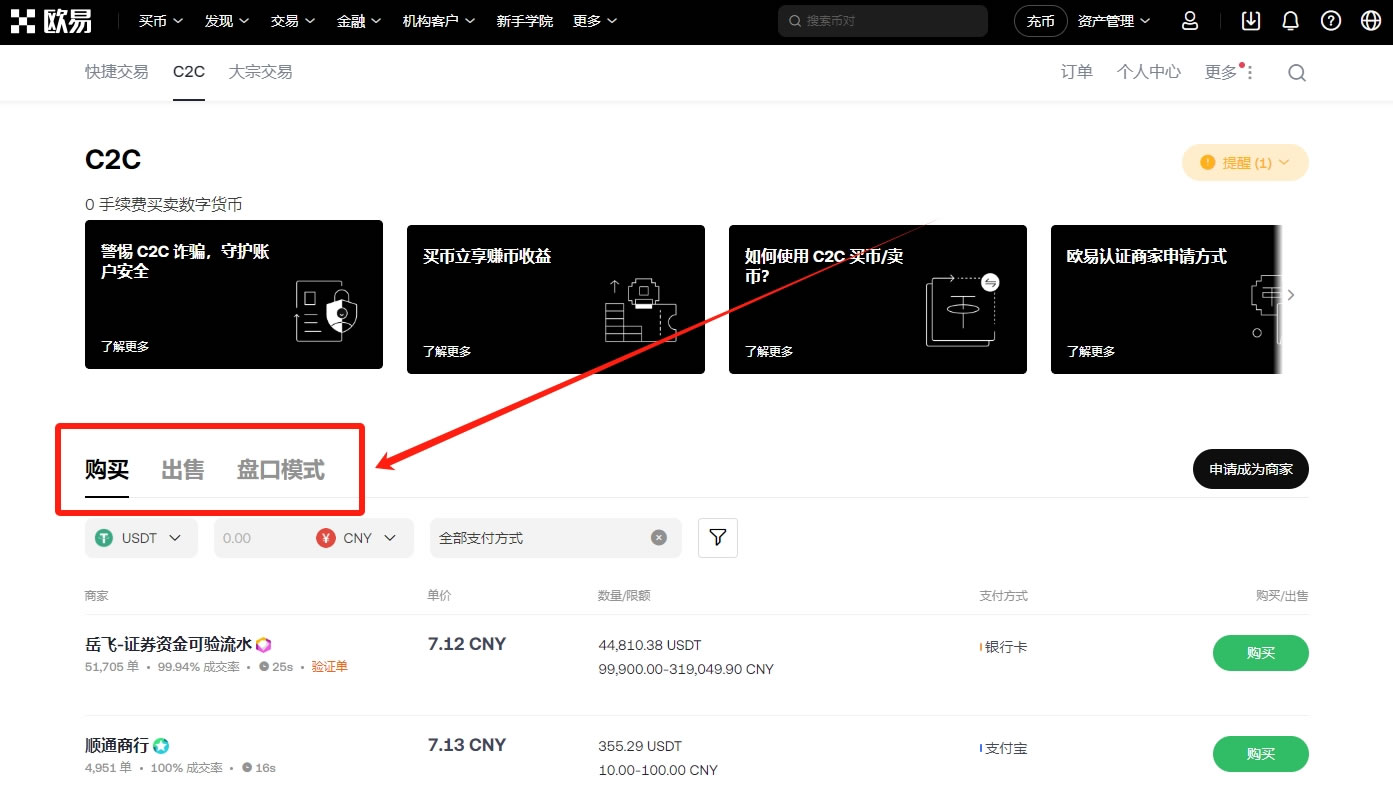Expand the USDT coin dropdown

pyautogui.click(x=141, y=538)
